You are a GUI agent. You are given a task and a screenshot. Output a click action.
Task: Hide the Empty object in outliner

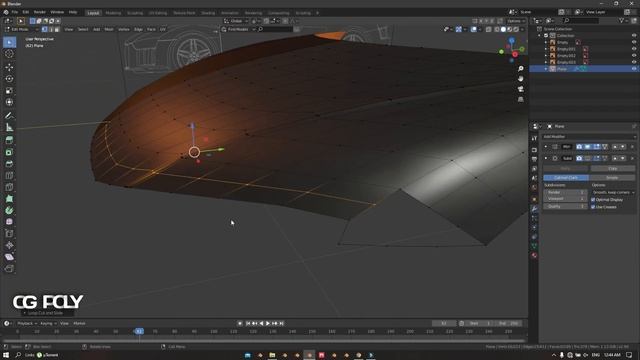click(x=634, y=42)
